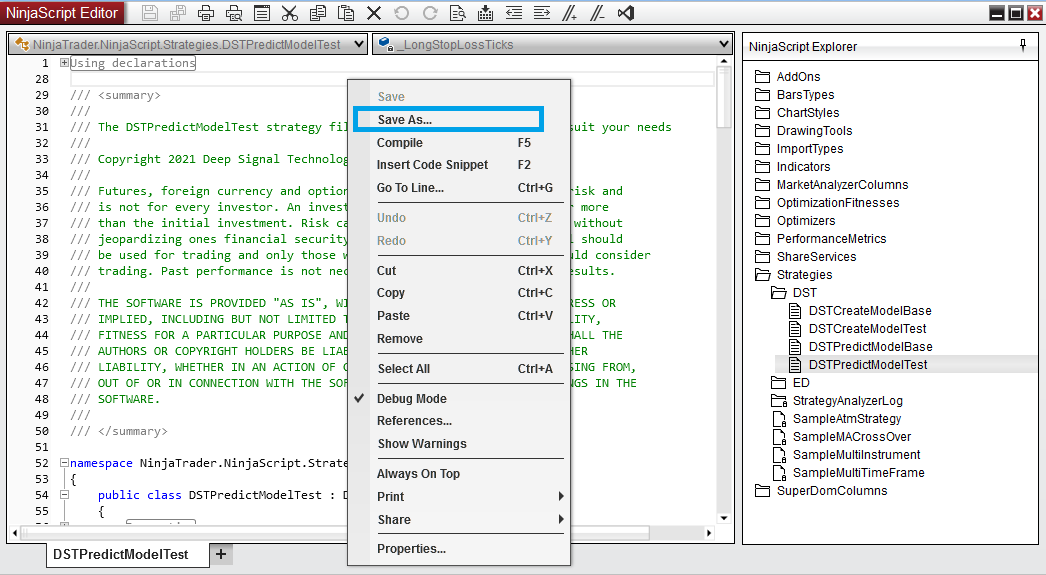The height and width of the screenshot is (575, 1046).
Task: Click the page setup window icon
Action: click(262, 13)
